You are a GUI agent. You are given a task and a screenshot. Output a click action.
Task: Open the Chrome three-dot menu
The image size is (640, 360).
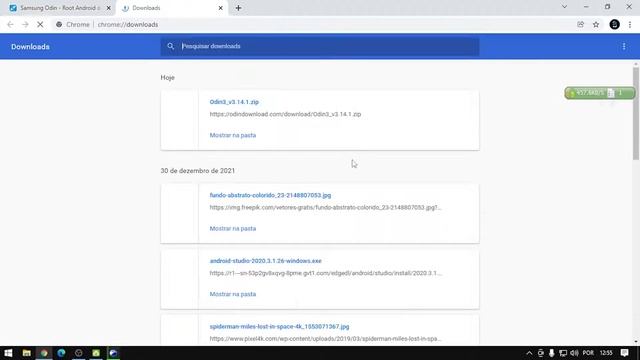(630, 24)
